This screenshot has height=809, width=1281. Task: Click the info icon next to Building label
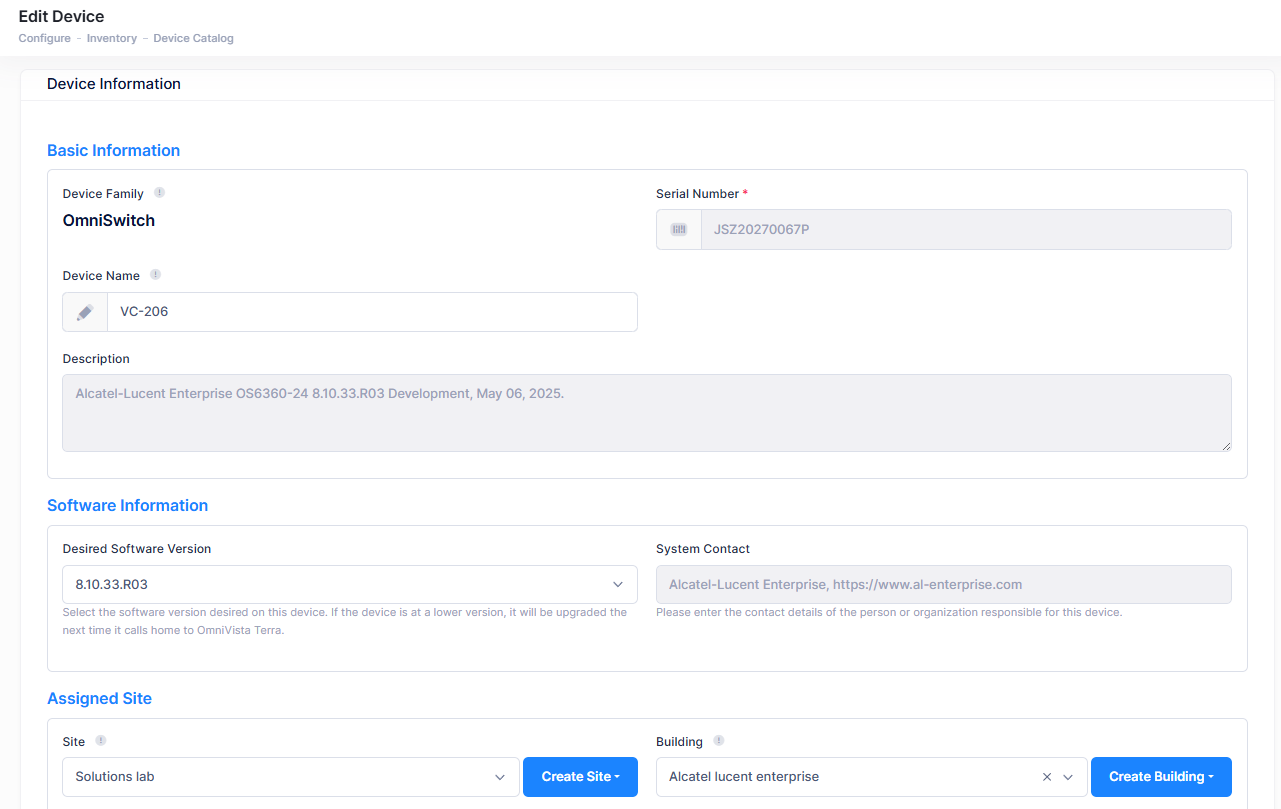(719, 741)
